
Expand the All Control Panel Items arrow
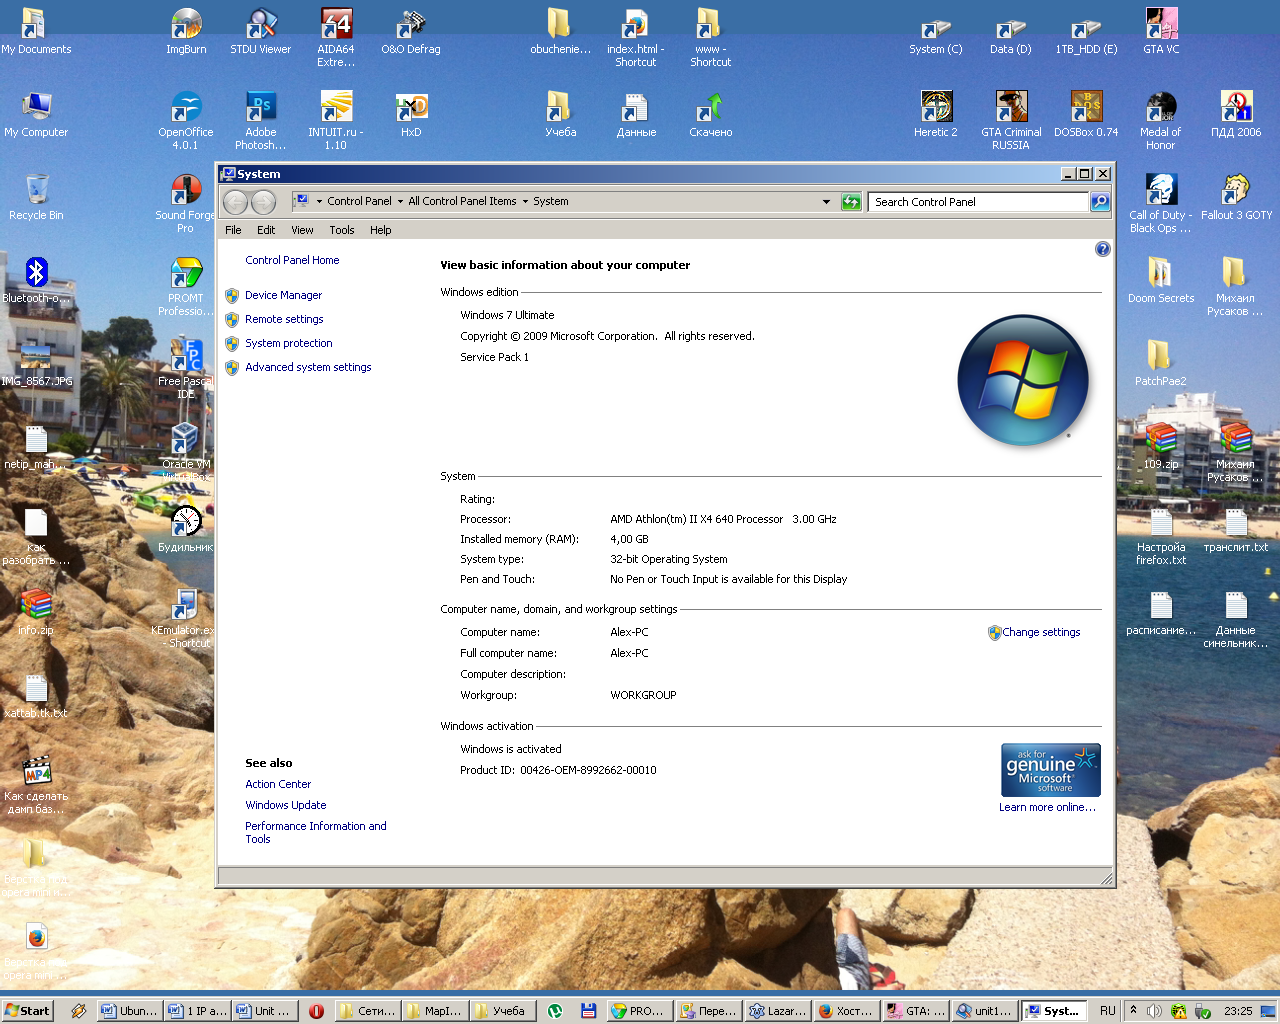click(x=525, y=202)
